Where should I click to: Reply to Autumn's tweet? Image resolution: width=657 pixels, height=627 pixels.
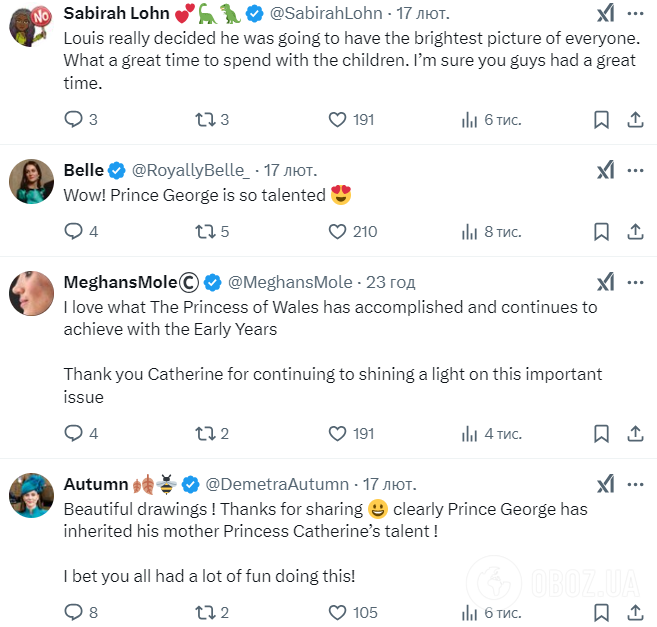tap(73, 612)
